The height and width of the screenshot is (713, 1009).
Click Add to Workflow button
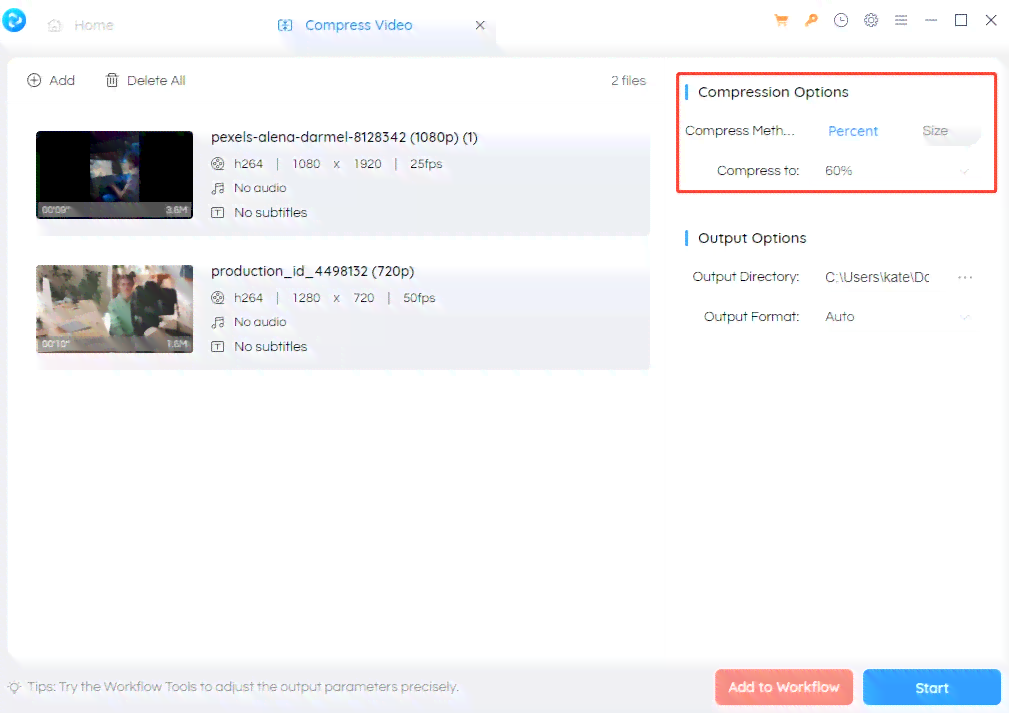[784, 687]
